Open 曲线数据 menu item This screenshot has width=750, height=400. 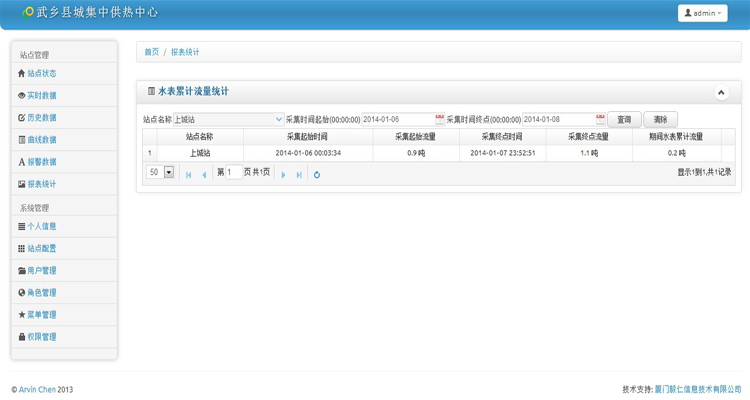click(x=42, y=140)
